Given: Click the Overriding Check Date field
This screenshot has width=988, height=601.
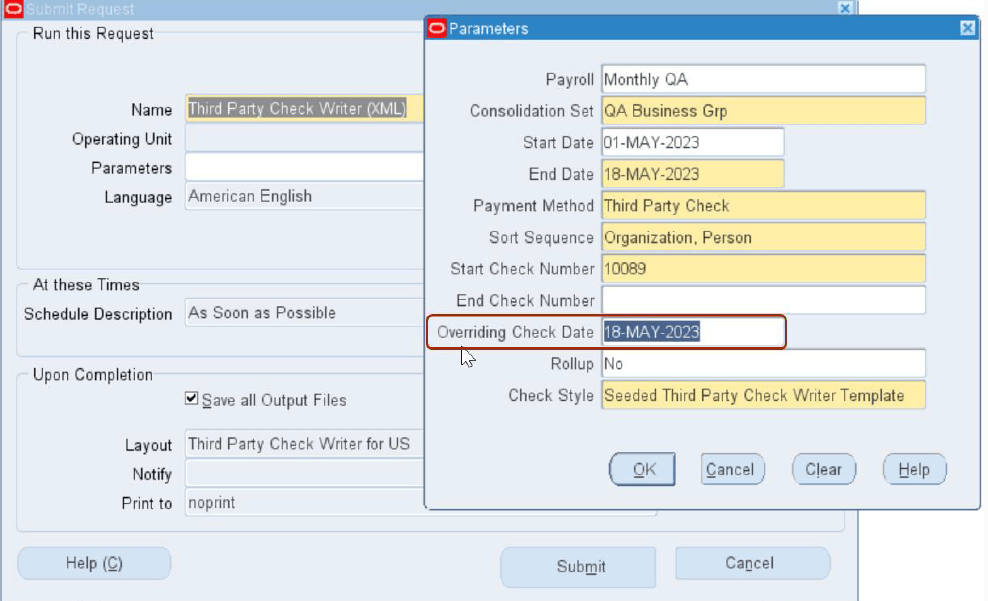Looking at the screenshot, I should click(x=692, y=332).
